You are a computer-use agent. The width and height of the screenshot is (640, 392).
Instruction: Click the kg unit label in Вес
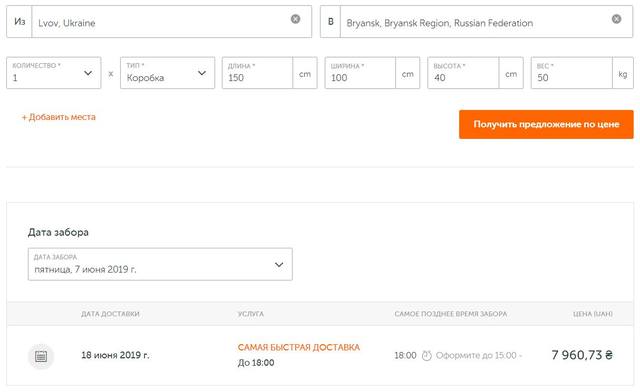(x=623, y=74)
